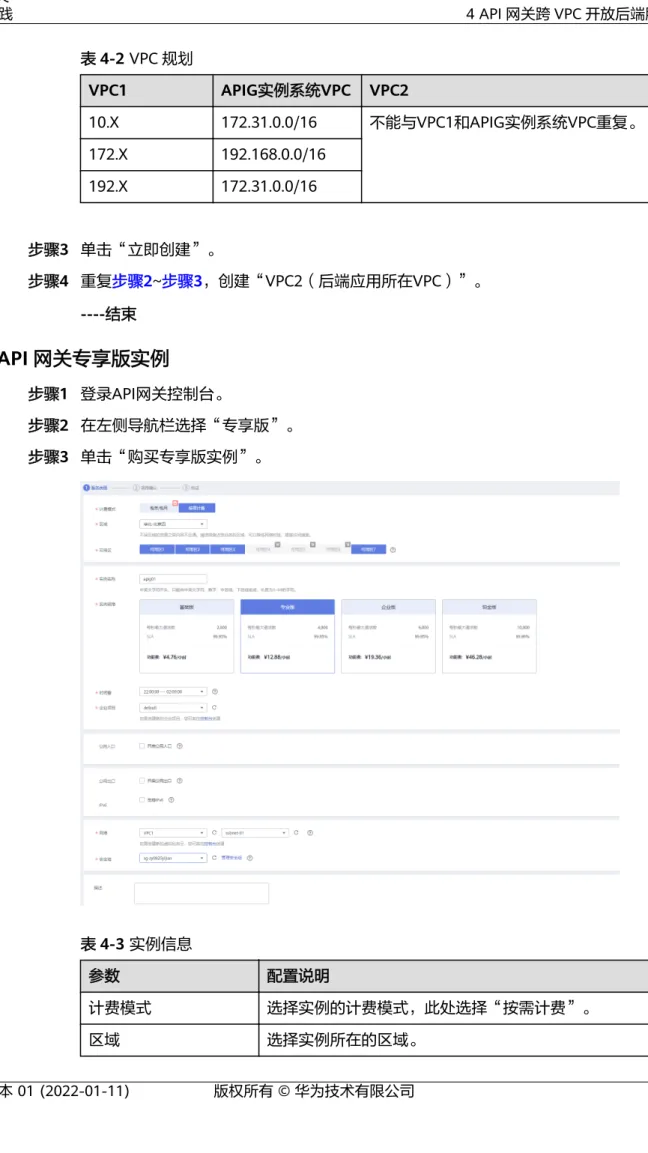Click the manage security group link
This screenshot has height=1153, width=648.
[232, 857]
